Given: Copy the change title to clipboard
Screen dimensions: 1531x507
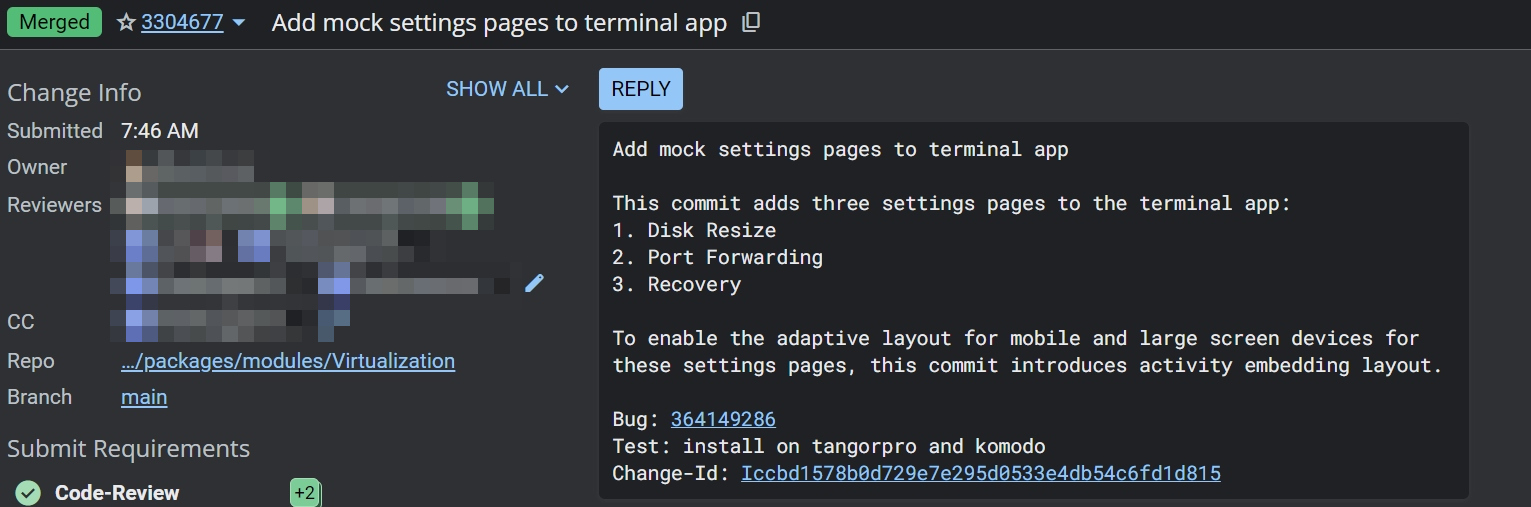Looking at the screenshot, I should click(751, 22).
